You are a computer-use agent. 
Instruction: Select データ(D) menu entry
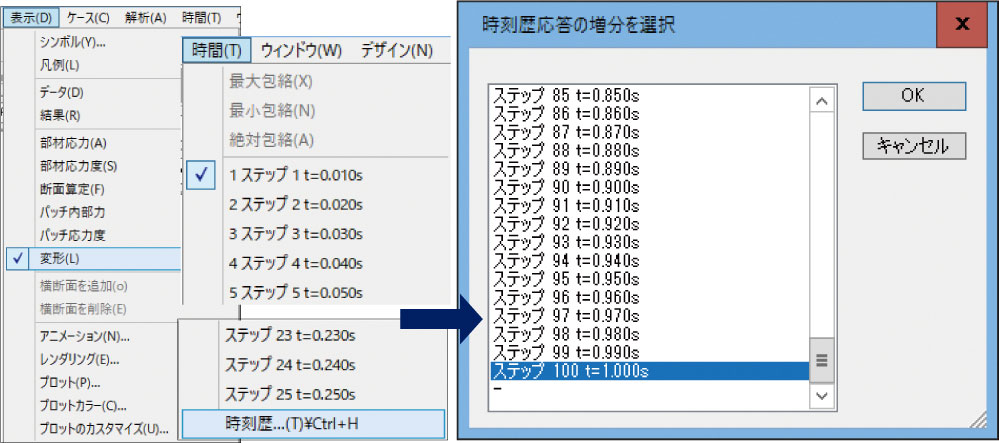pyautogui.click(x=61, y=92)
